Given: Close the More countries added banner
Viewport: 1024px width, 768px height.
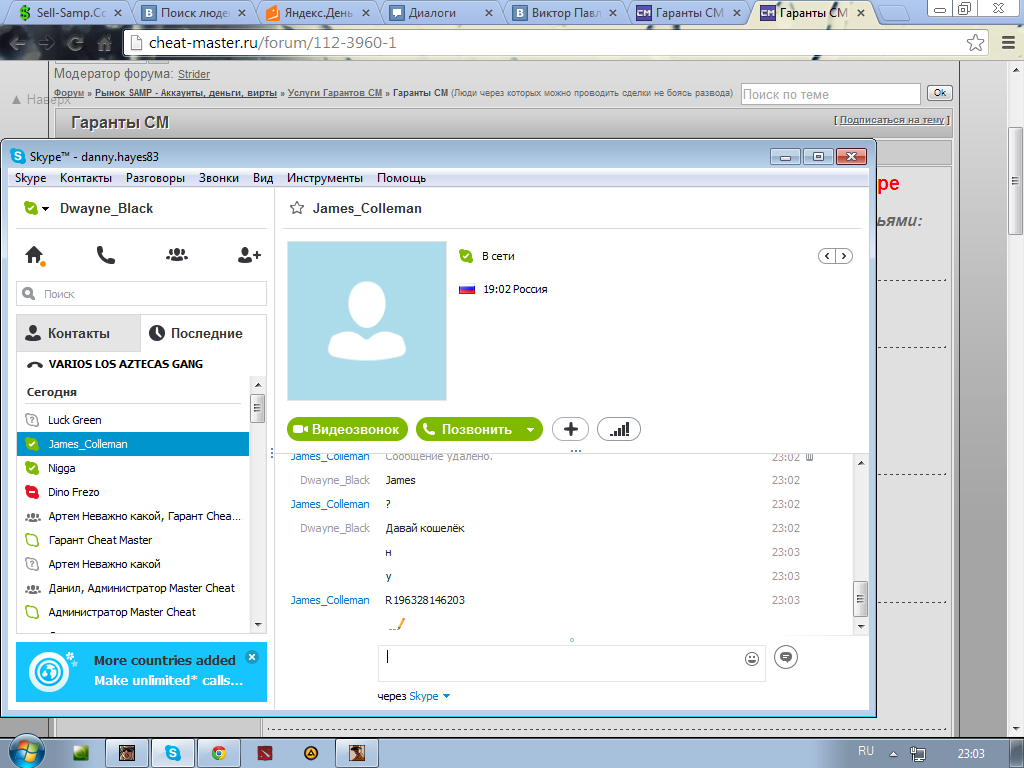Looking at the screenshot, I should pos(252,657).
